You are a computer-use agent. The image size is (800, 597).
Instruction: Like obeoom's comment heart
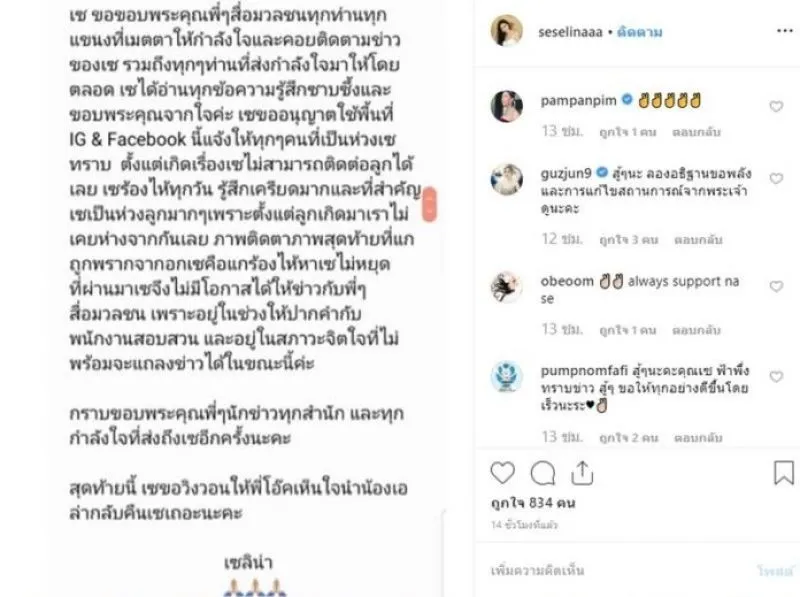click(776, 286)
